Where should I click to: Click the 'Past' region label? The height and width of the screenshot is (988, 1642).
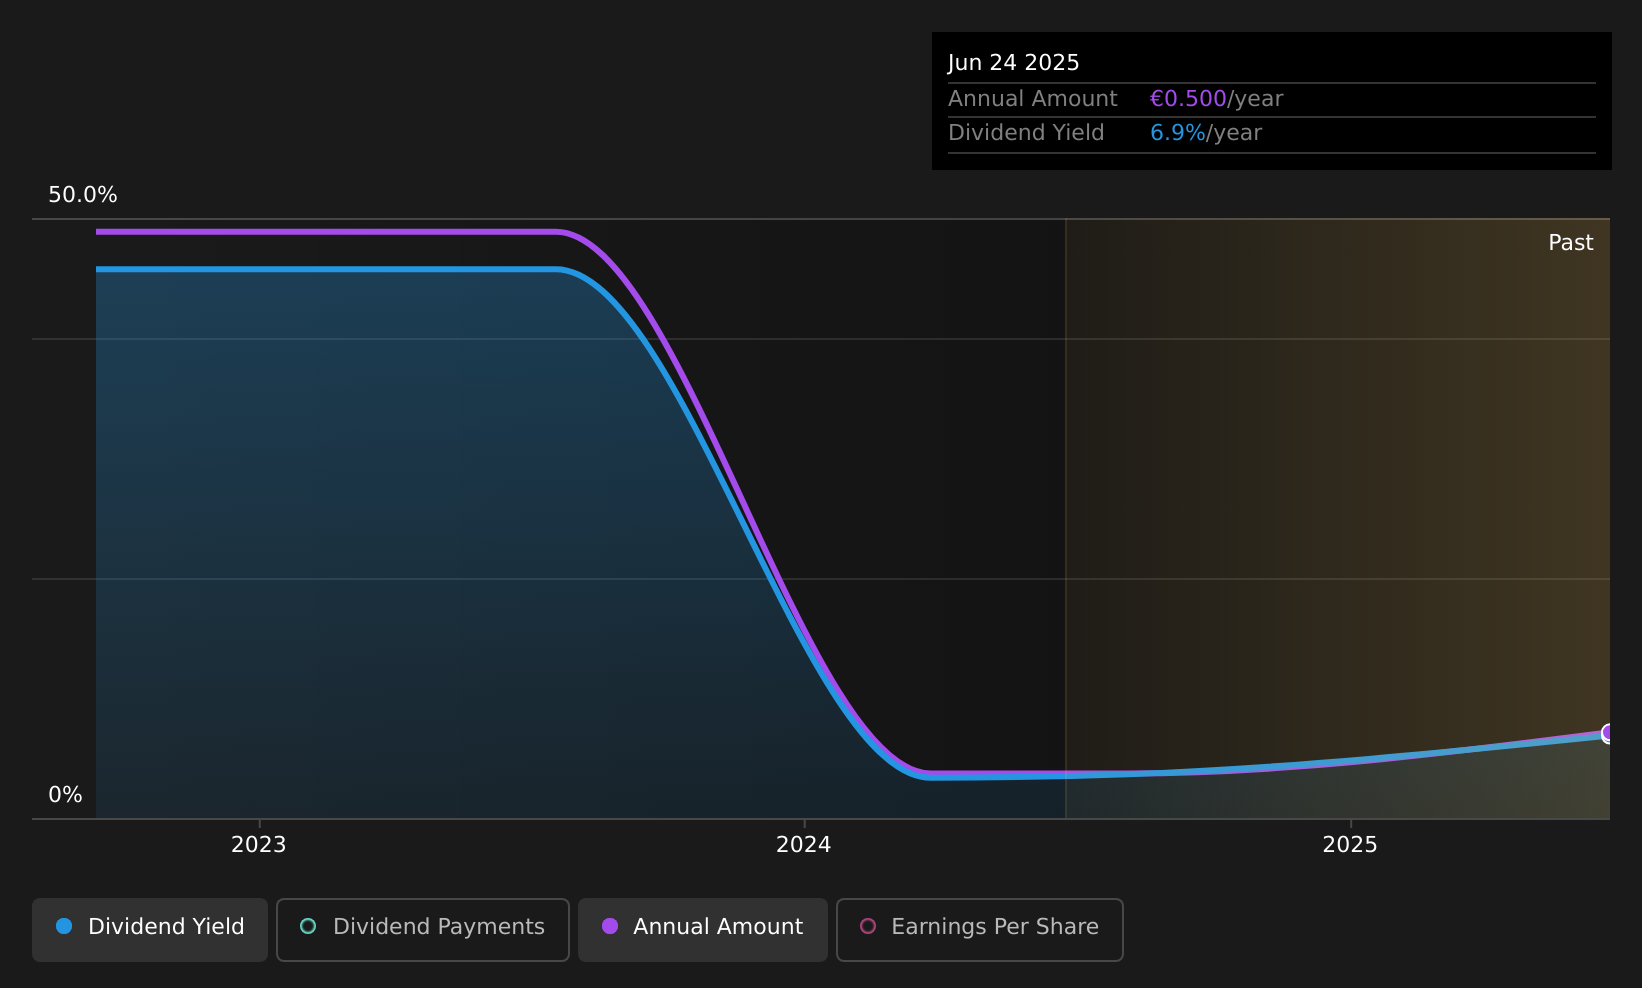(1571, 243)
